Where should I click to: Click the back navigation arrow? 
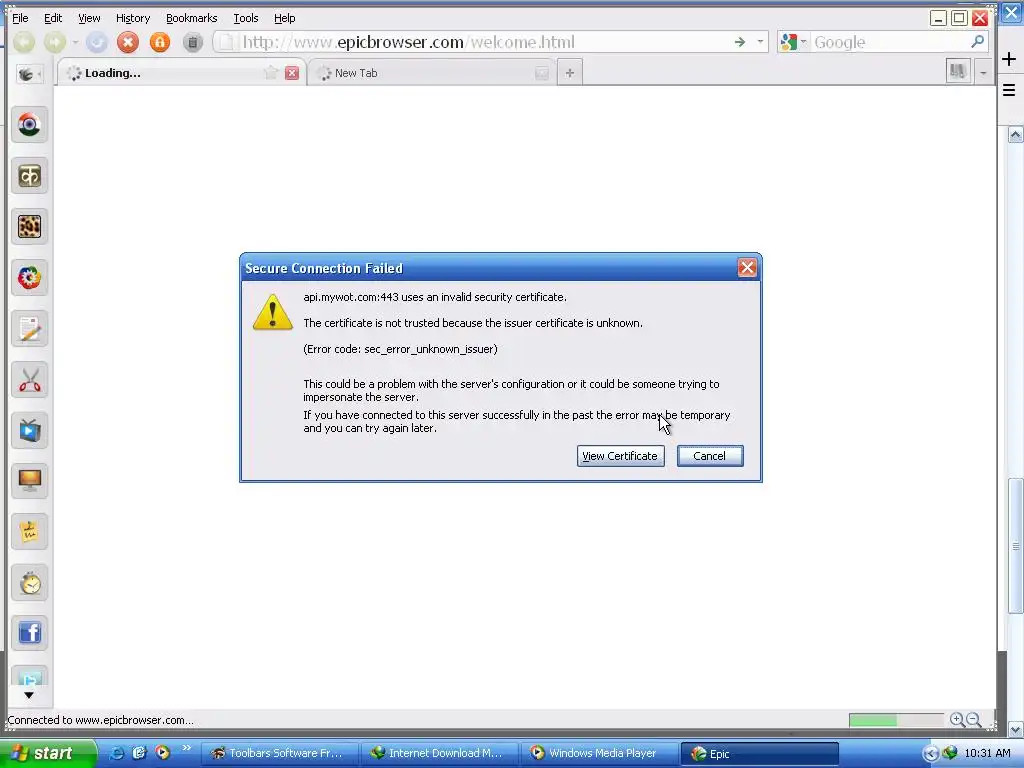pyautogui.click(x=24, y=42)
